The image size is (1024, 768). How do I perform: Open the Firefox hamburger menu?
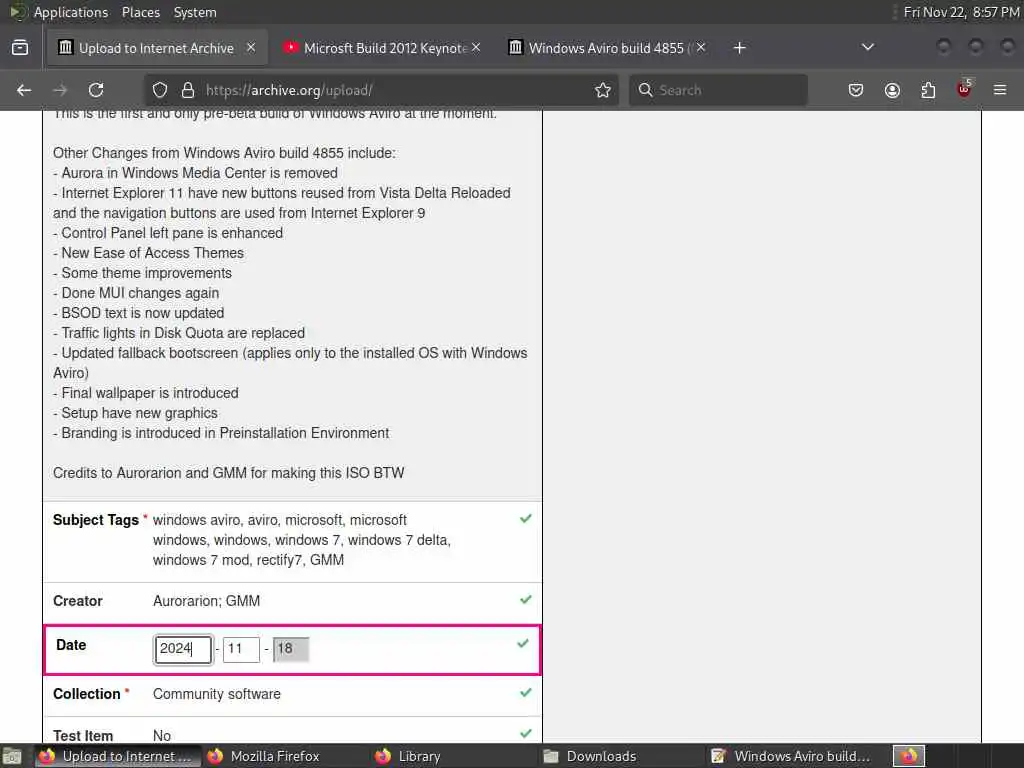coord(1000,90)
